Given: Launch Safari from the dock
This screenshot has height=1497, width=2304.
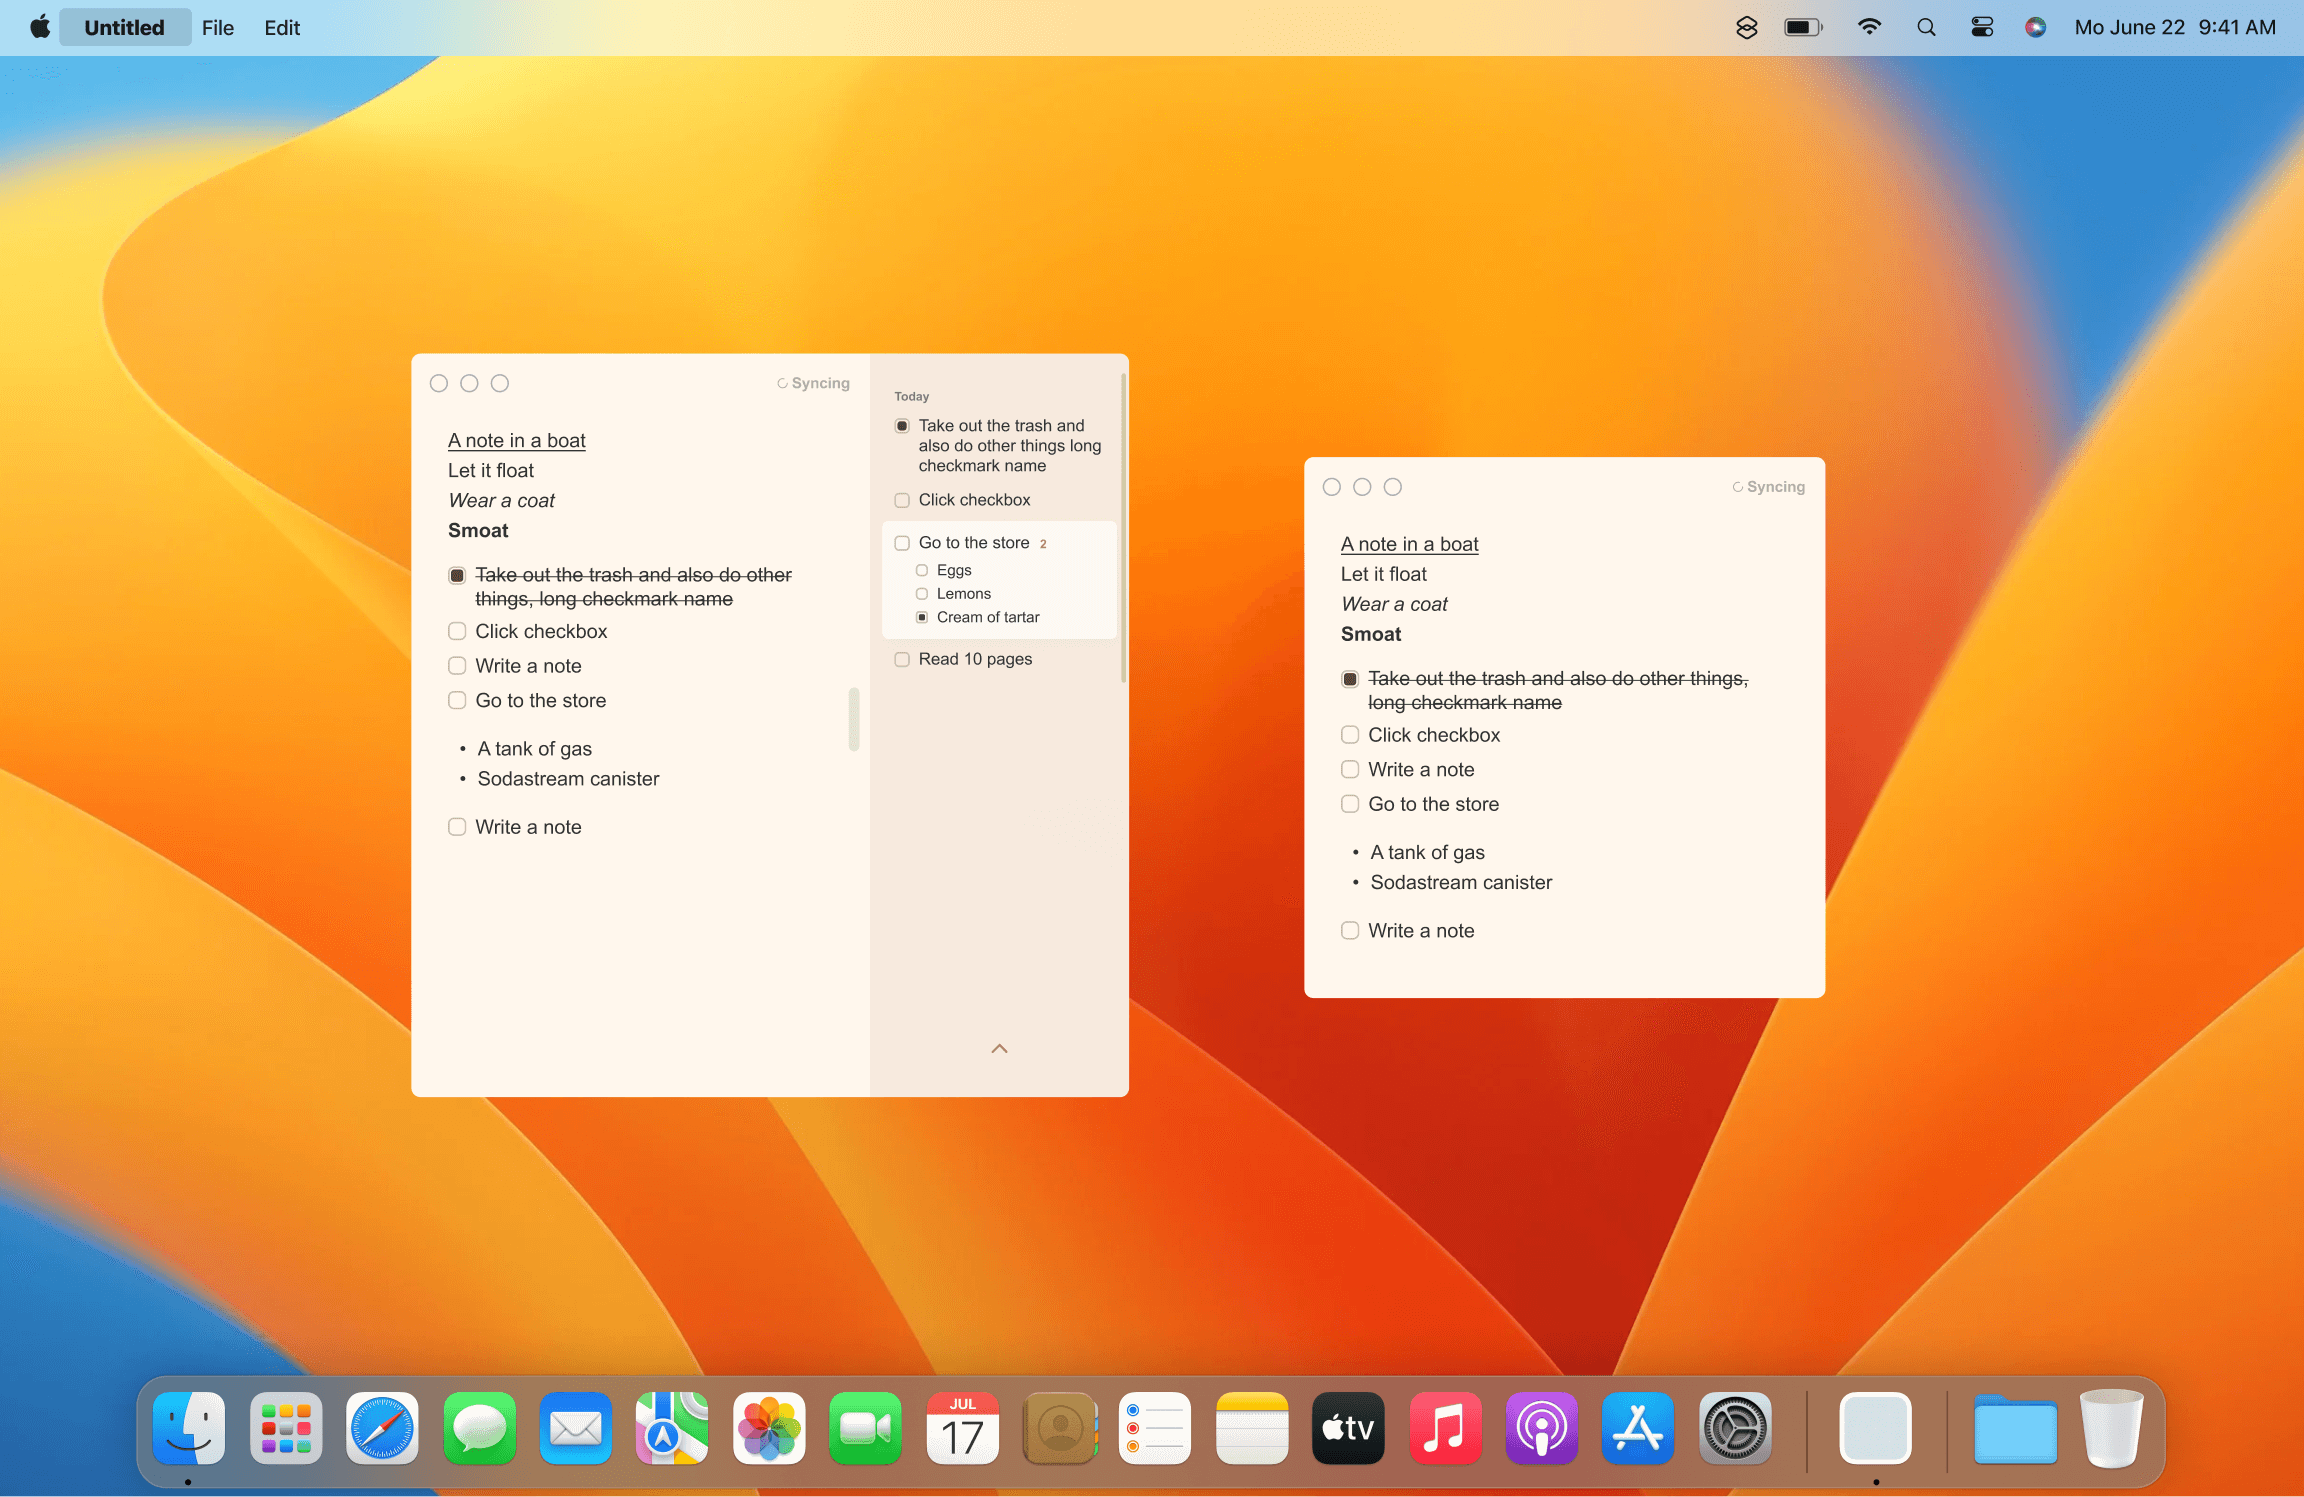Looking at the screenshot, I should coord(382,1428).
